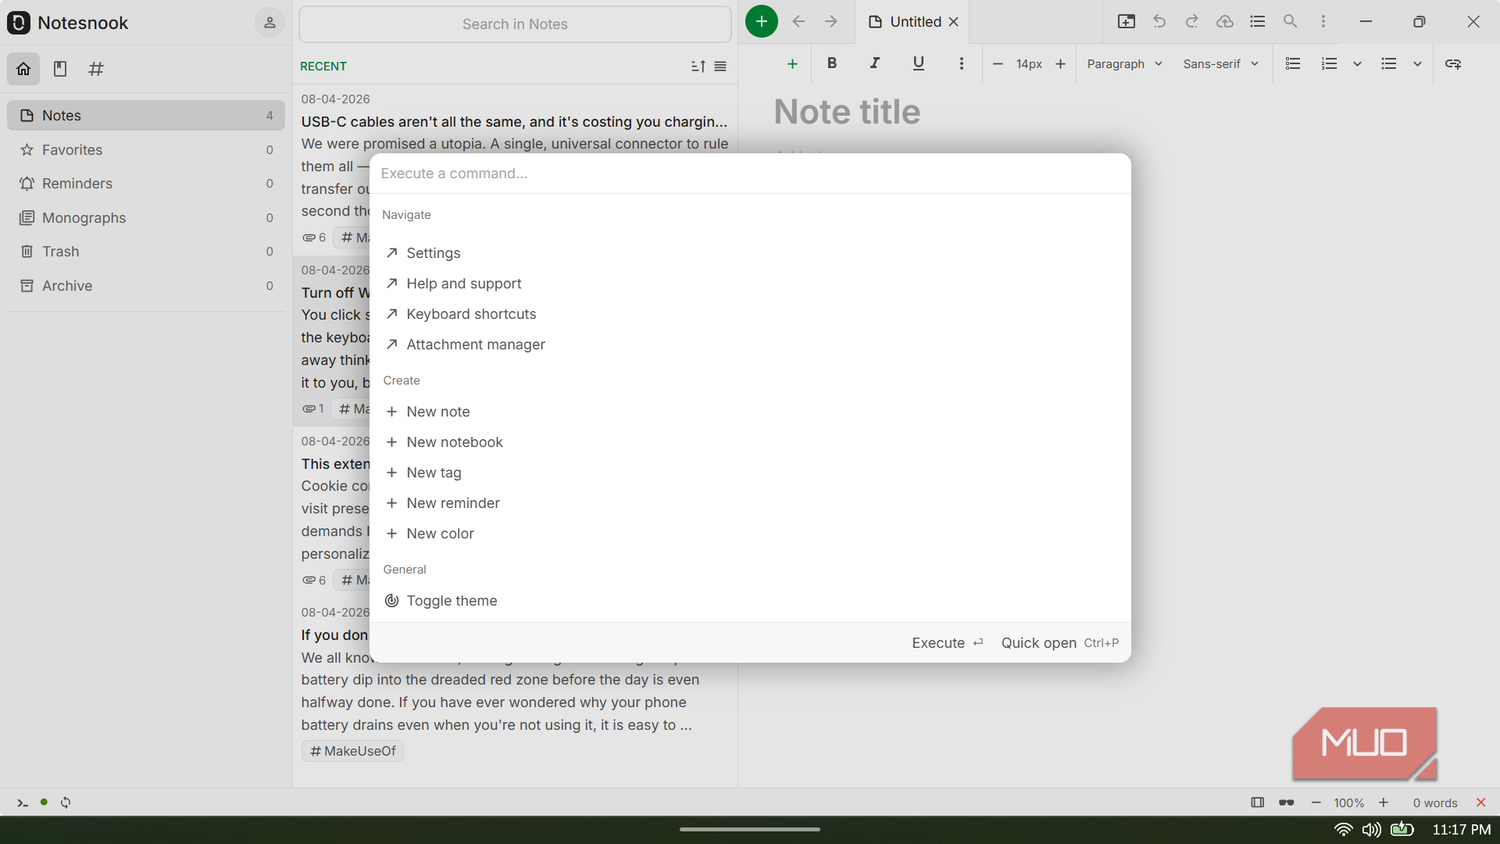Open the Notebooks icon in sidebar
The image size is (1500, 844).
click(x=60, y=69)
